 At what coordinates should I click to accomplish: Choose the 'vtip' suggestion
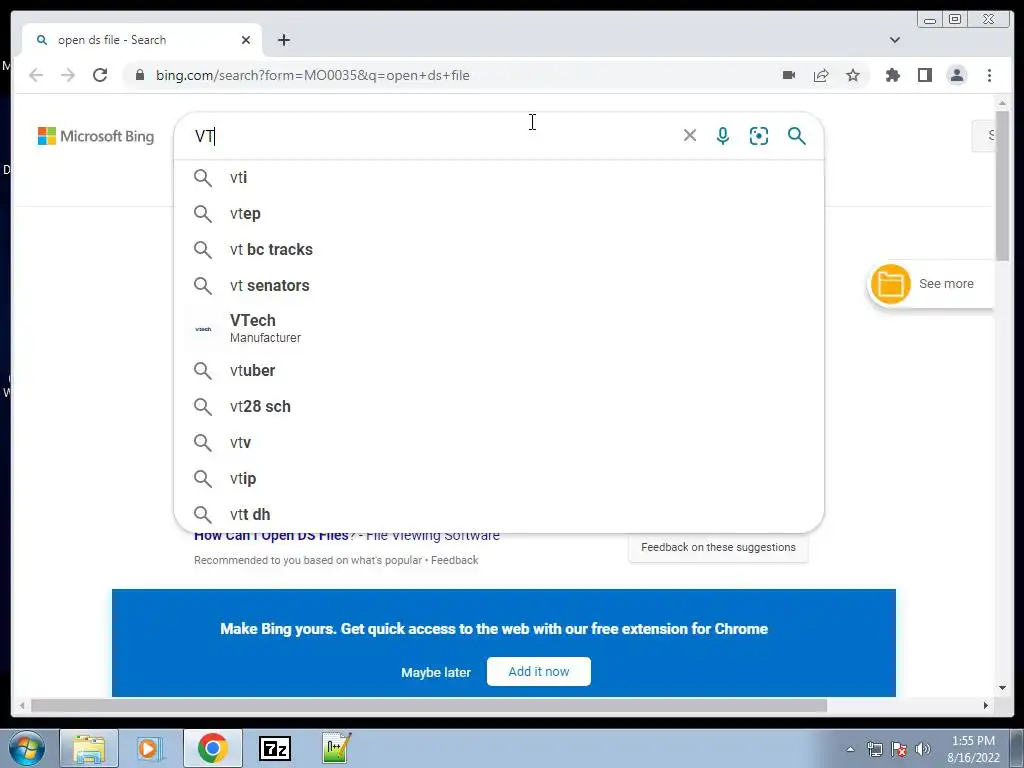pyautogui.click(x=499, y=478)
